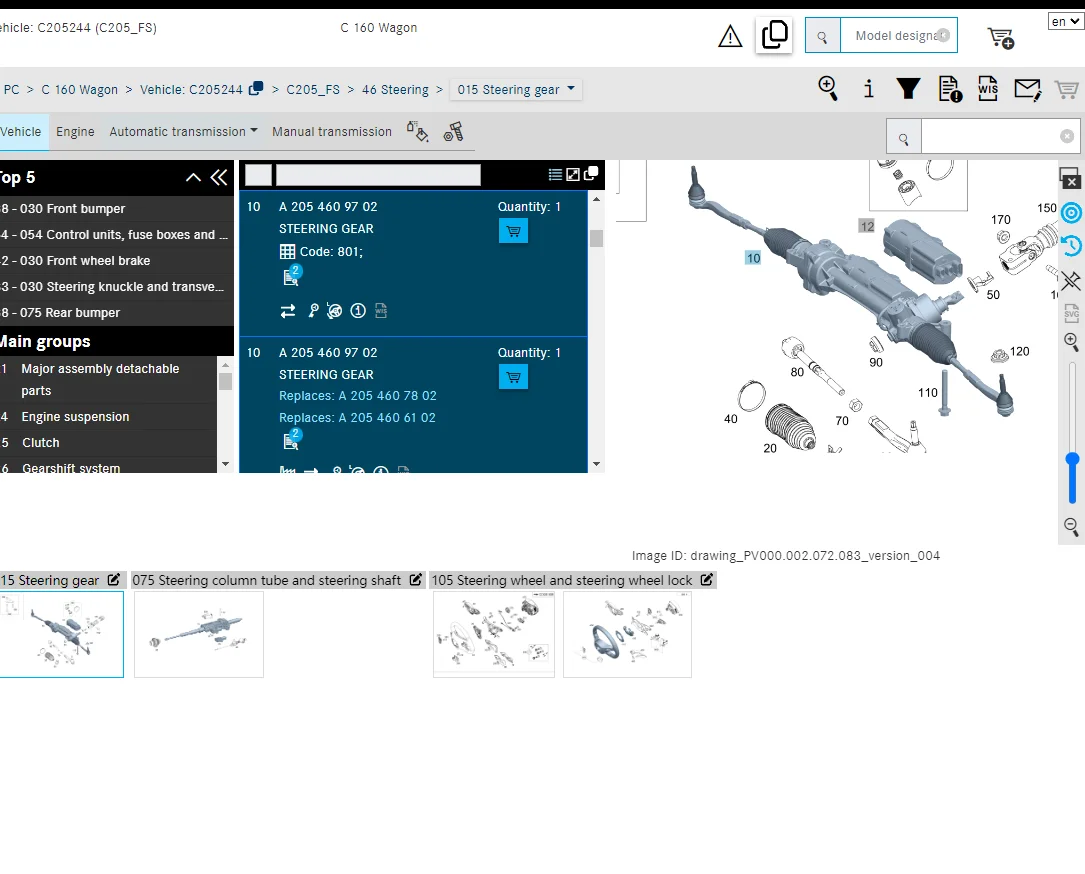Open the funnel filter icon
The image size is (1085, 874).
(x=908, y=89)
